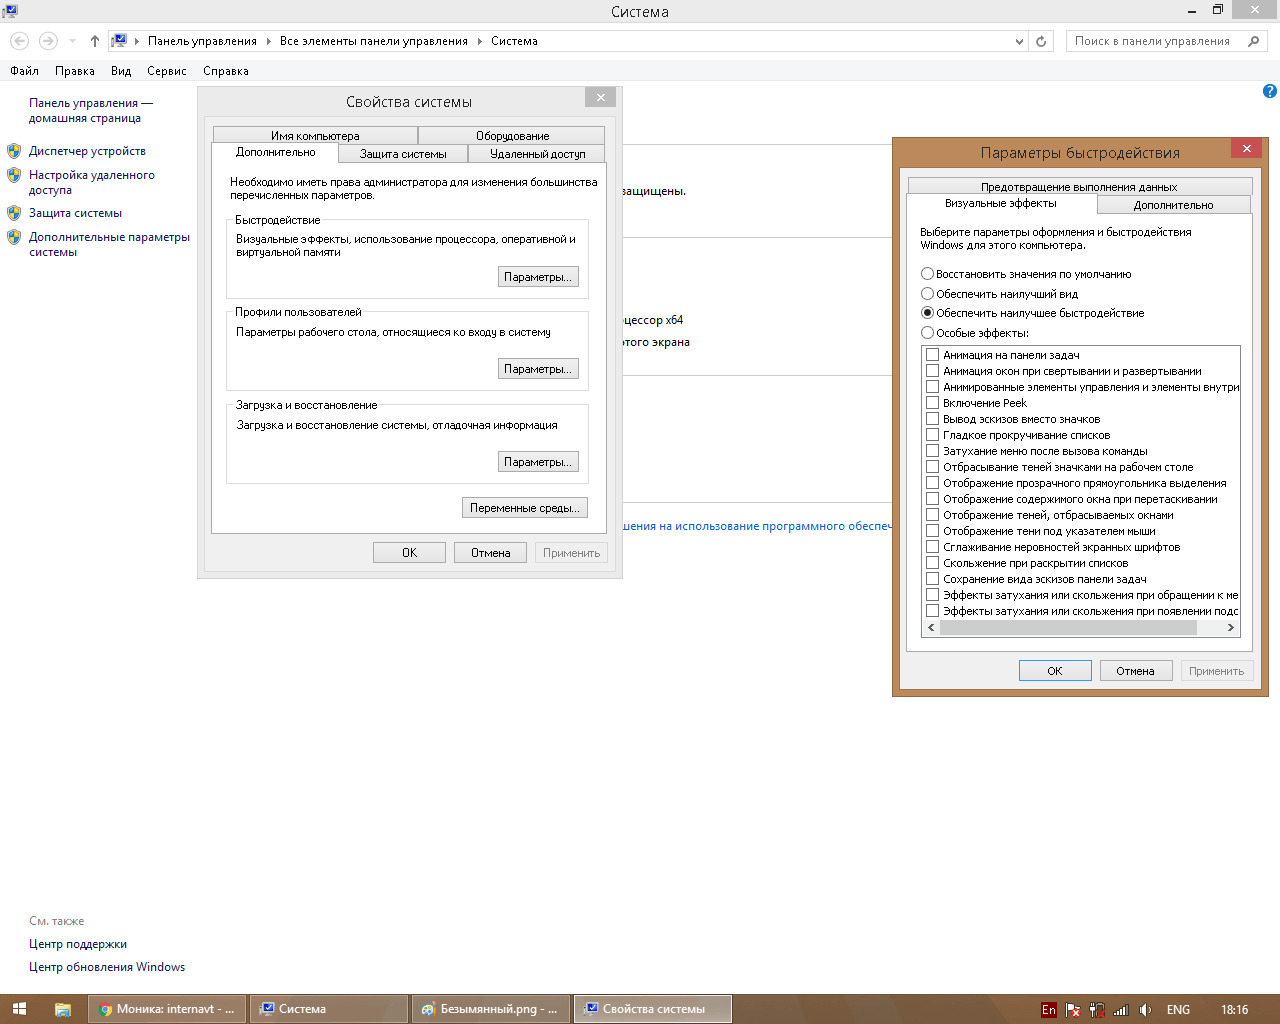Click the search magnifier icon
This screenshot has width=1280, height=1024.
(x=1254, y=41)
